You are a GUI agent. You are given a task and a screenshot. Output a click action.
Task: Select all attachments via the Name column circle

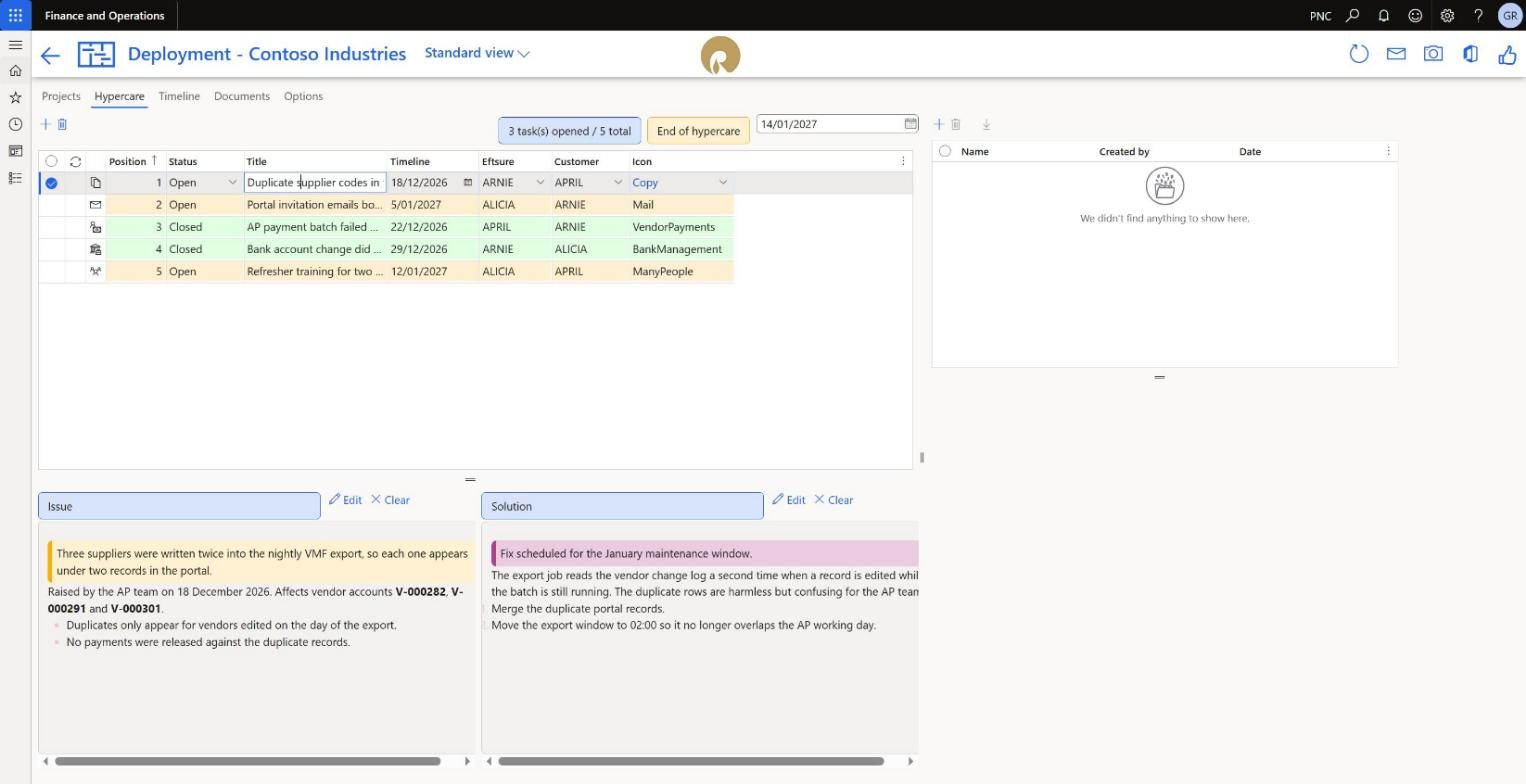945,151
